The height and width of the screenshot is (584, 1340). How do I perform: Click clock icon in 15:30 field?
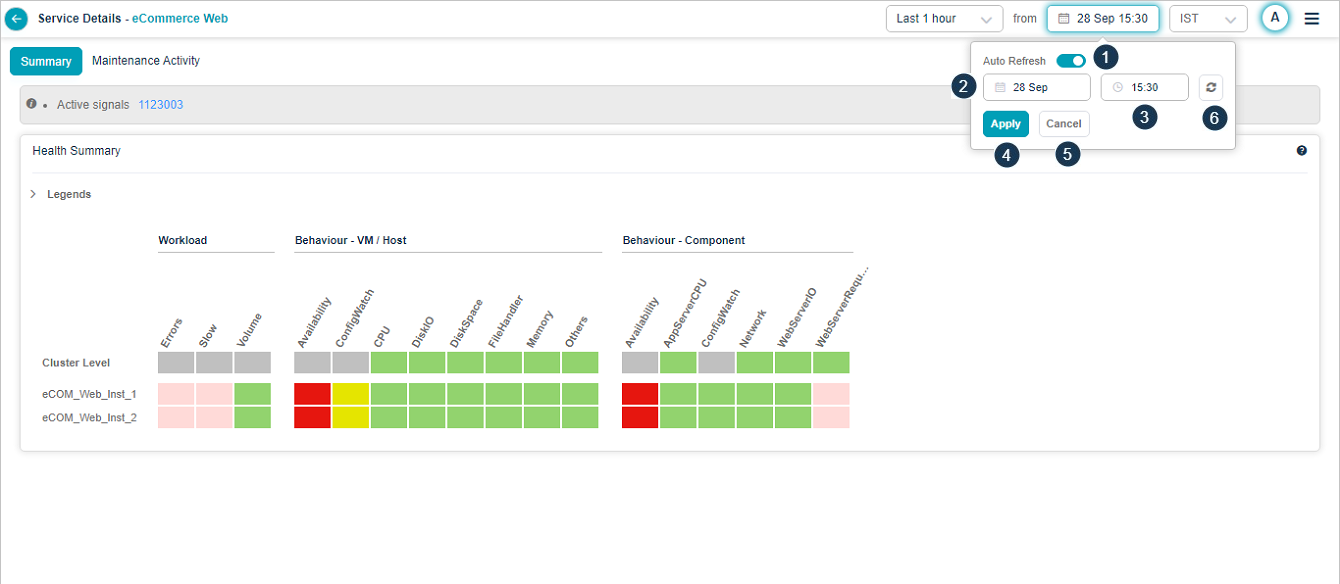point(1118,88)
